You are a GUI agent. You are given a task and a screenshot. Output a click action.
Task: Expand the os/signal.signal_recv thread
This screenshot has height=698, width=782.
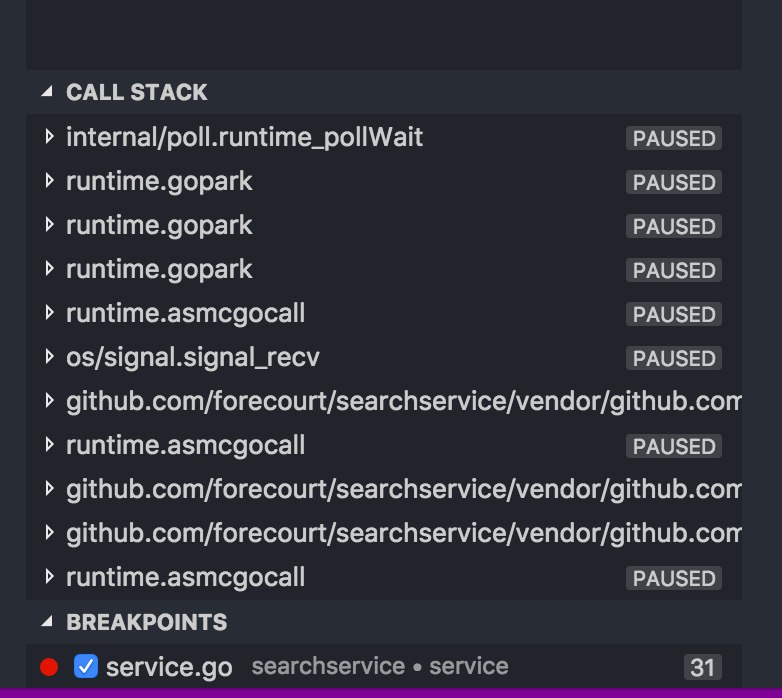[x=49, y=356]
